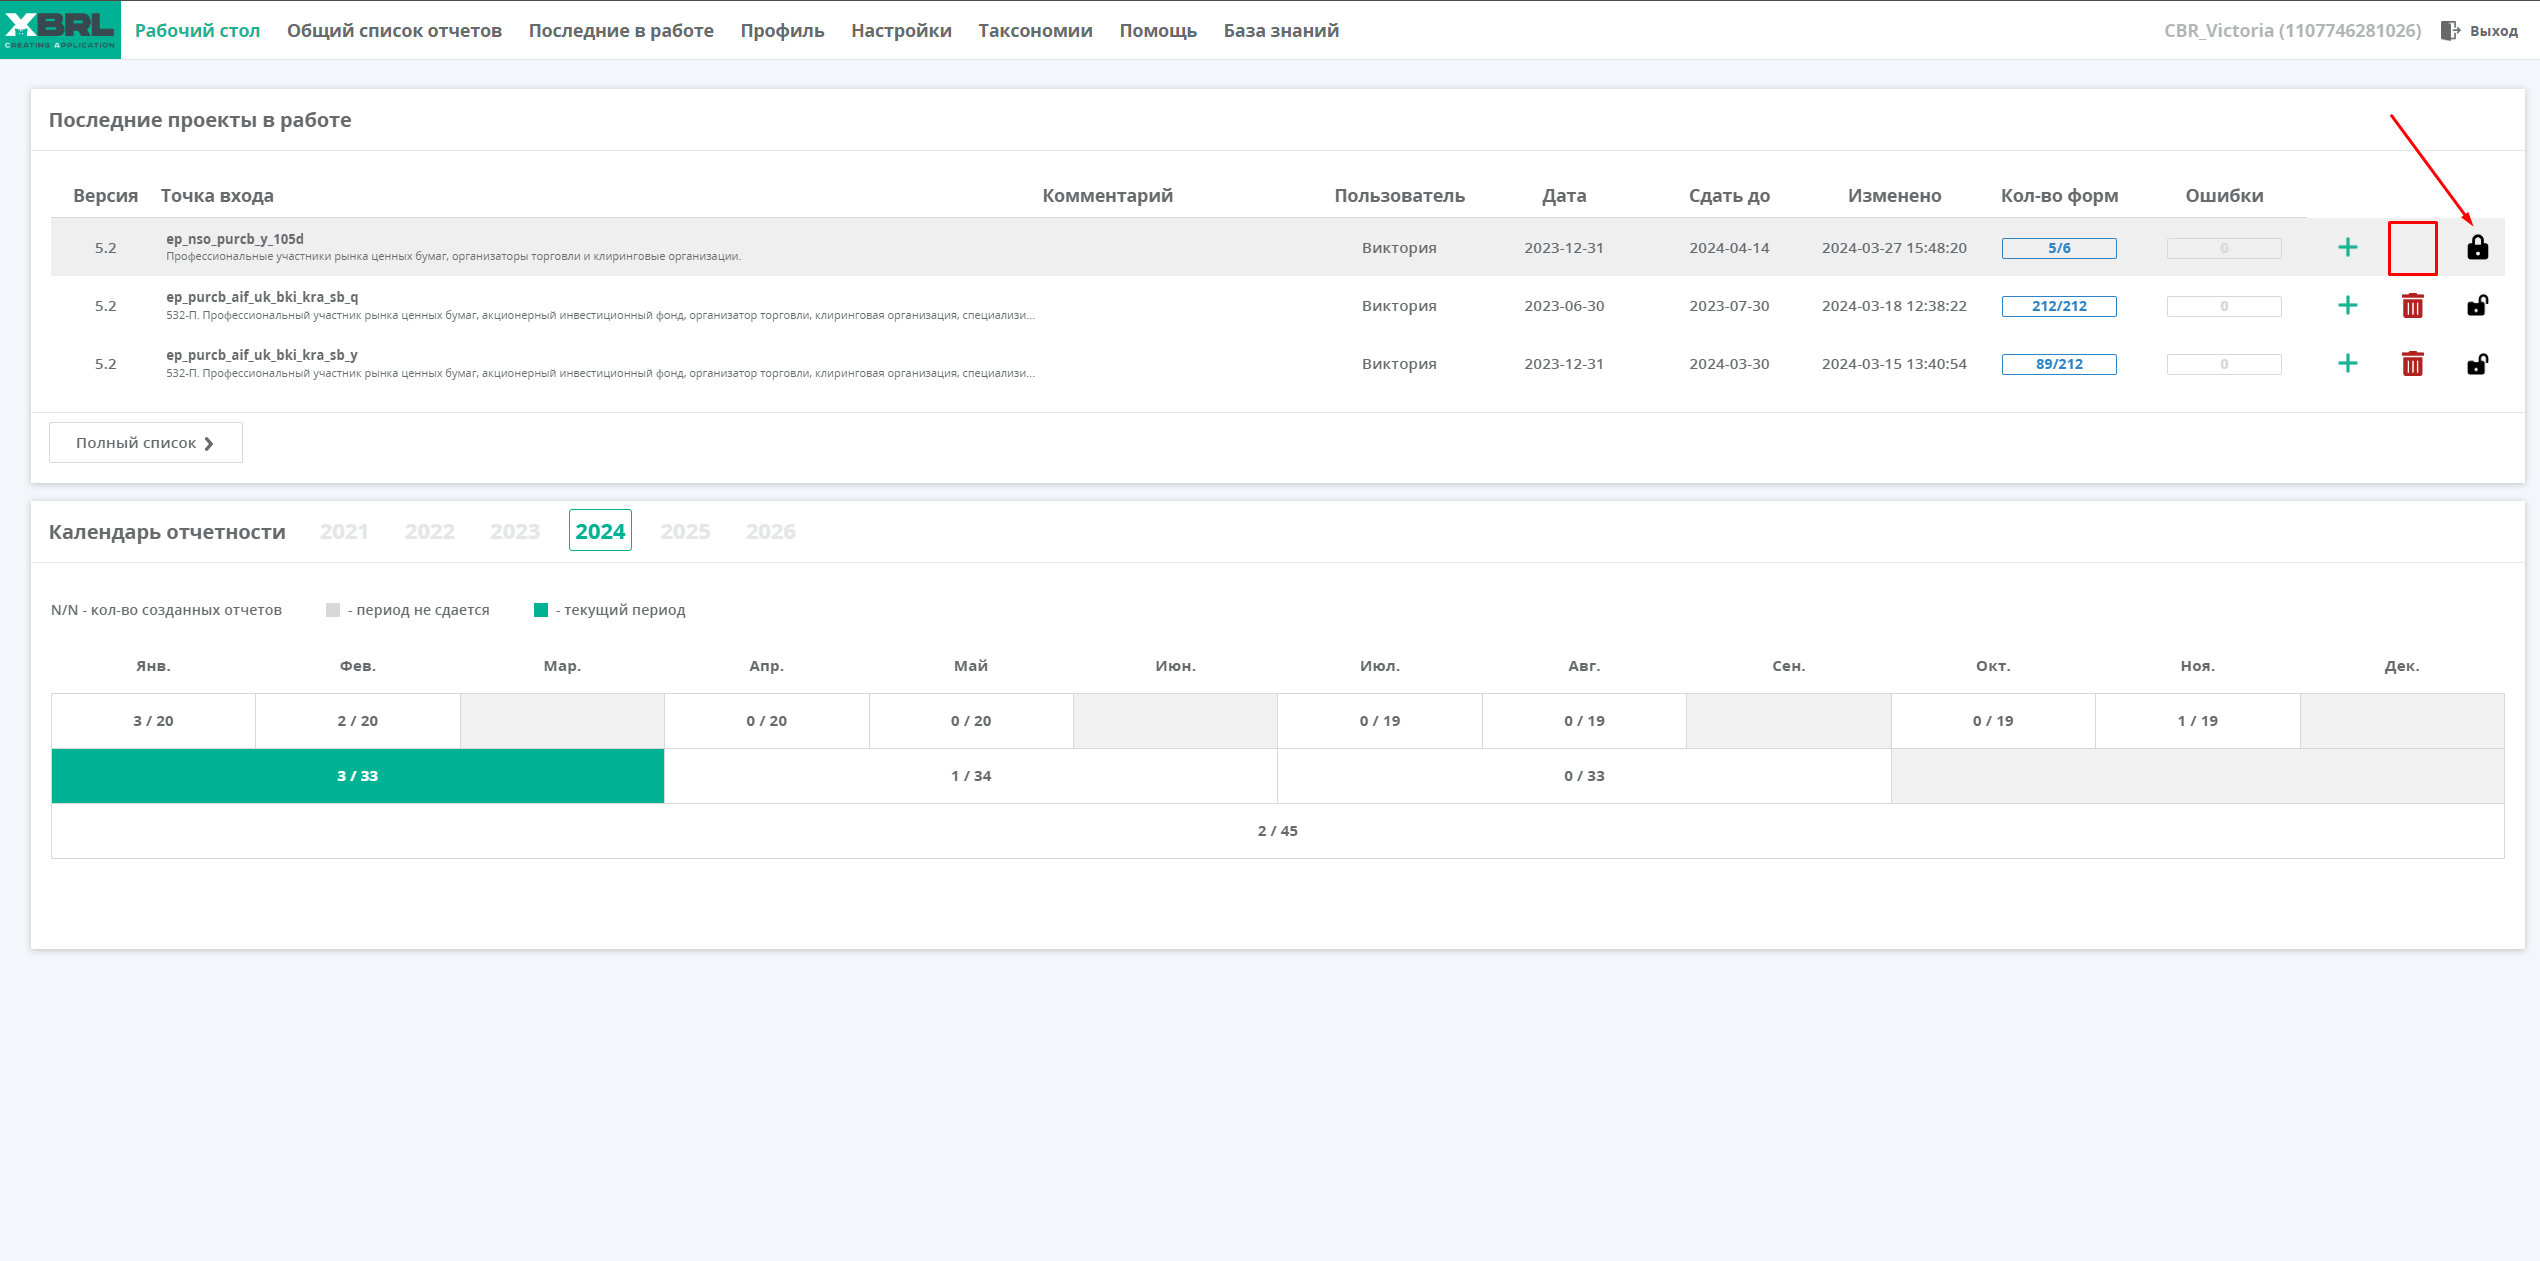The height and width of the screenshot is (1261, 2540).
Task: Click gray legend swatch период не сдается
Action: 333,610
